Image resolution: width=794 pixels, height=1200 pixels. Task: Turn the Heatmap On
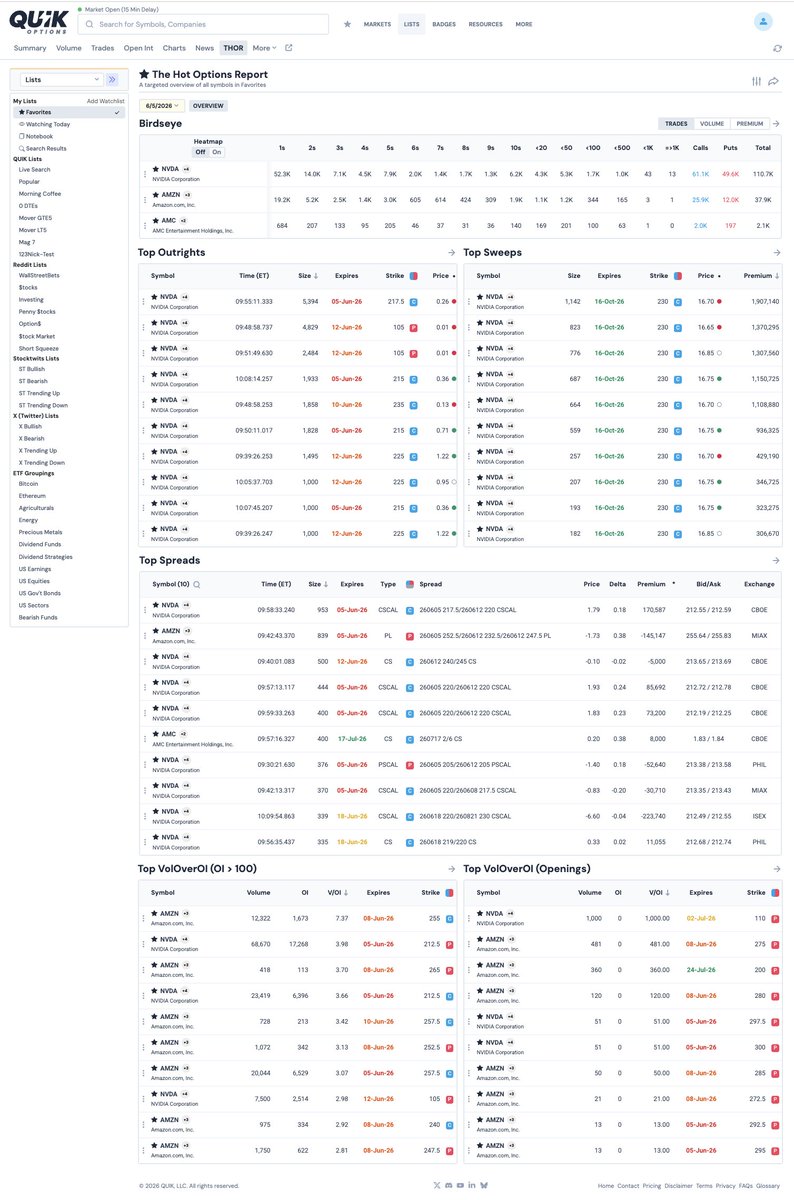[x=216, y=152]
